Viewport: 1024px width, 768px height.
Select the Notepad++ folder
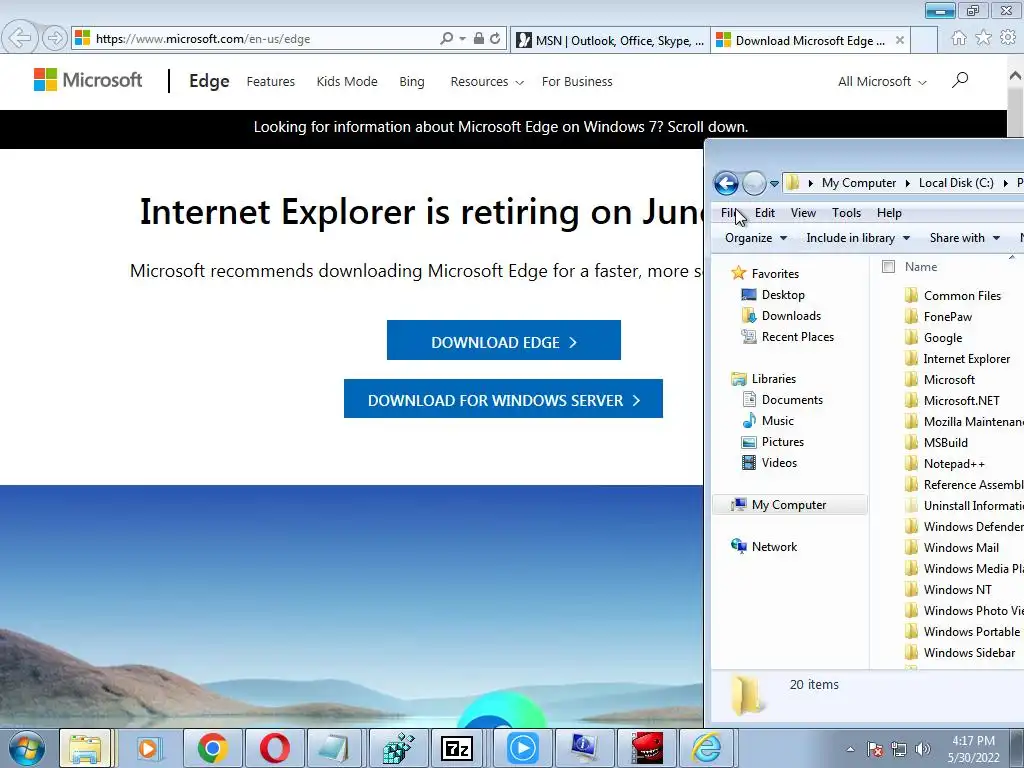tap(954, 464)
